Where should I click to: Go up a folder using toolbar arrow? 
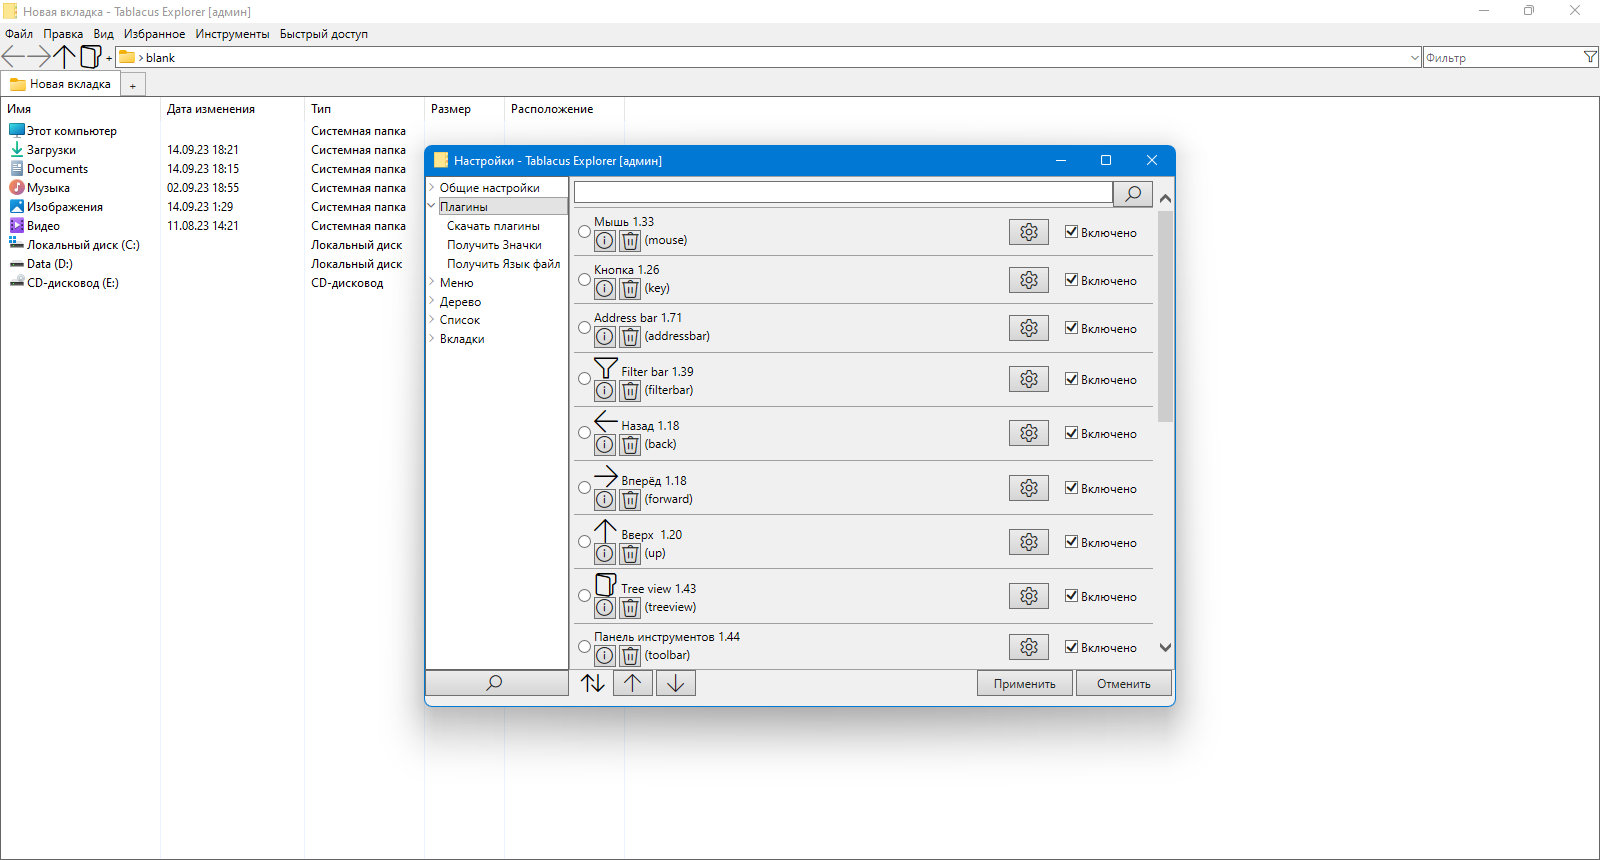pos(64,57)
